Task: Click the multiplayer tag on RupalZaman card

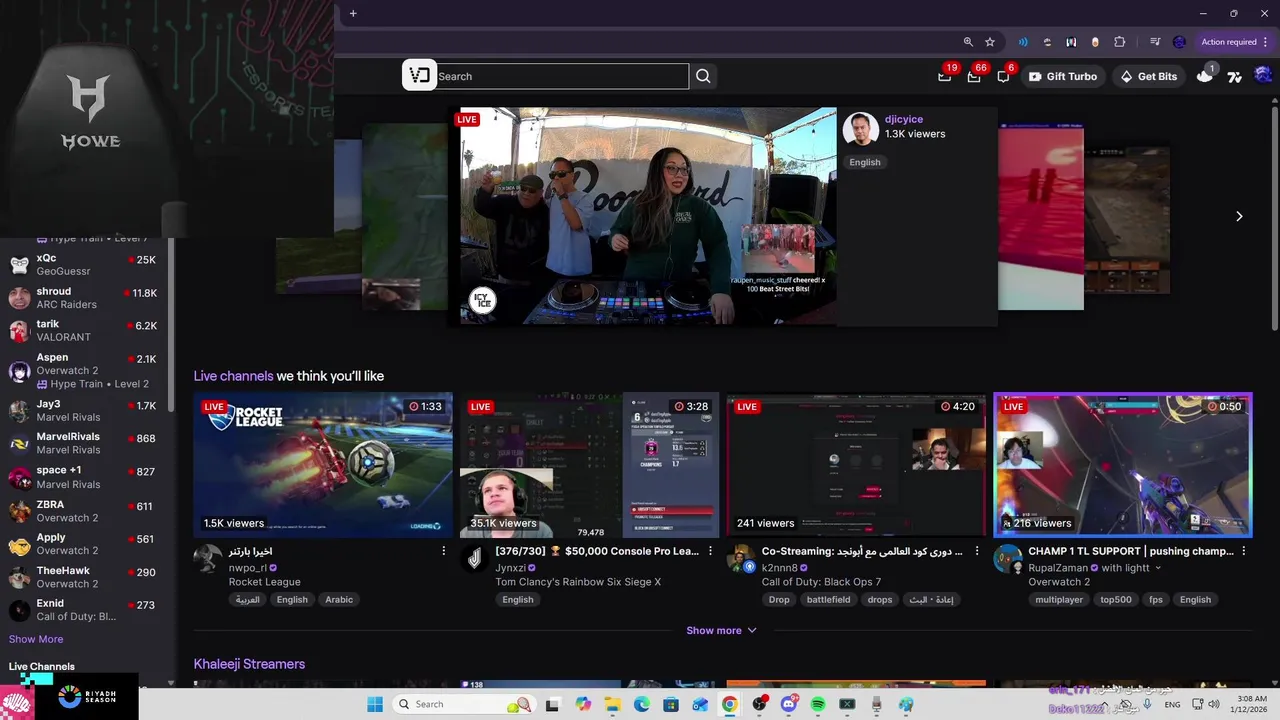Action: tap(1059, 600)
